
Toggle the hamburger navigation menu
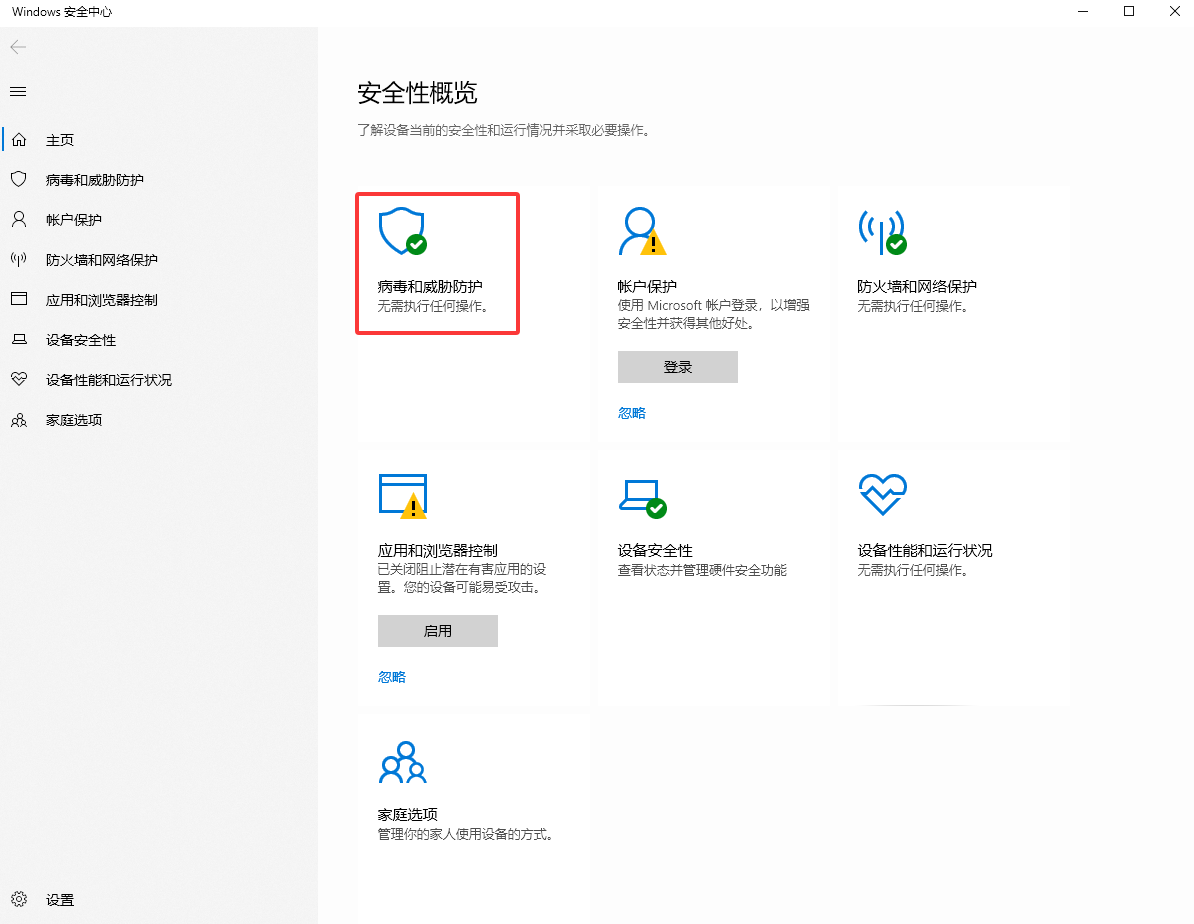(x=18, y=91)
